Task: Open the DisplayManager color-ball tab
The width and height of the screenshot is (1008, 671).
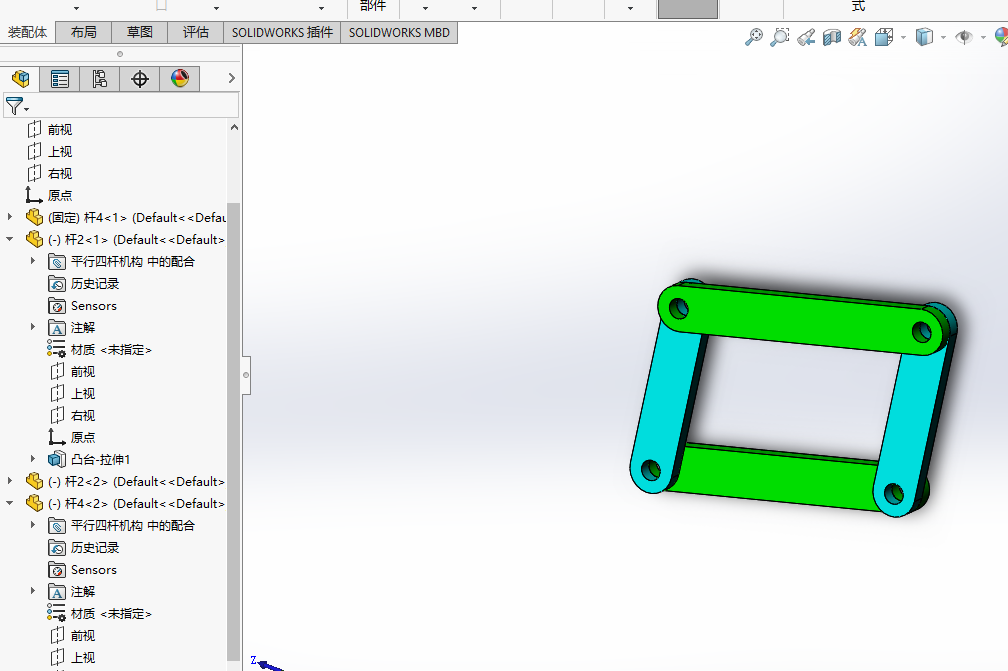Action: (179, 79)
